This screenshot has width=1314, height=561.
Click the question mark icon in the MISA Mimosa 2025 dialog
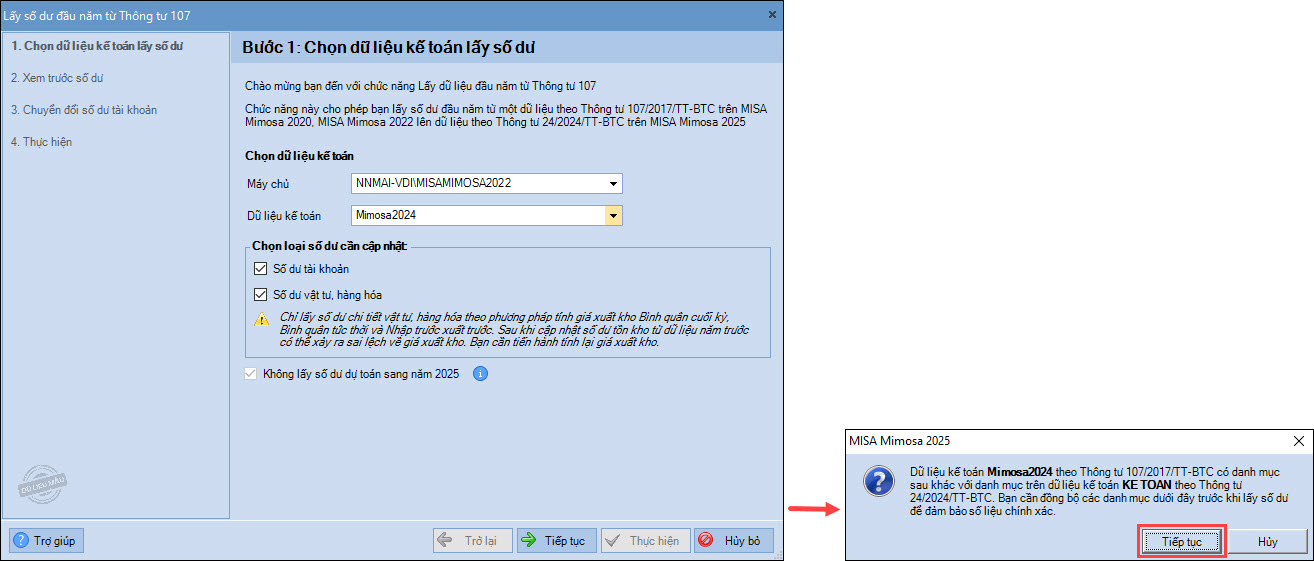click(877, 483)
